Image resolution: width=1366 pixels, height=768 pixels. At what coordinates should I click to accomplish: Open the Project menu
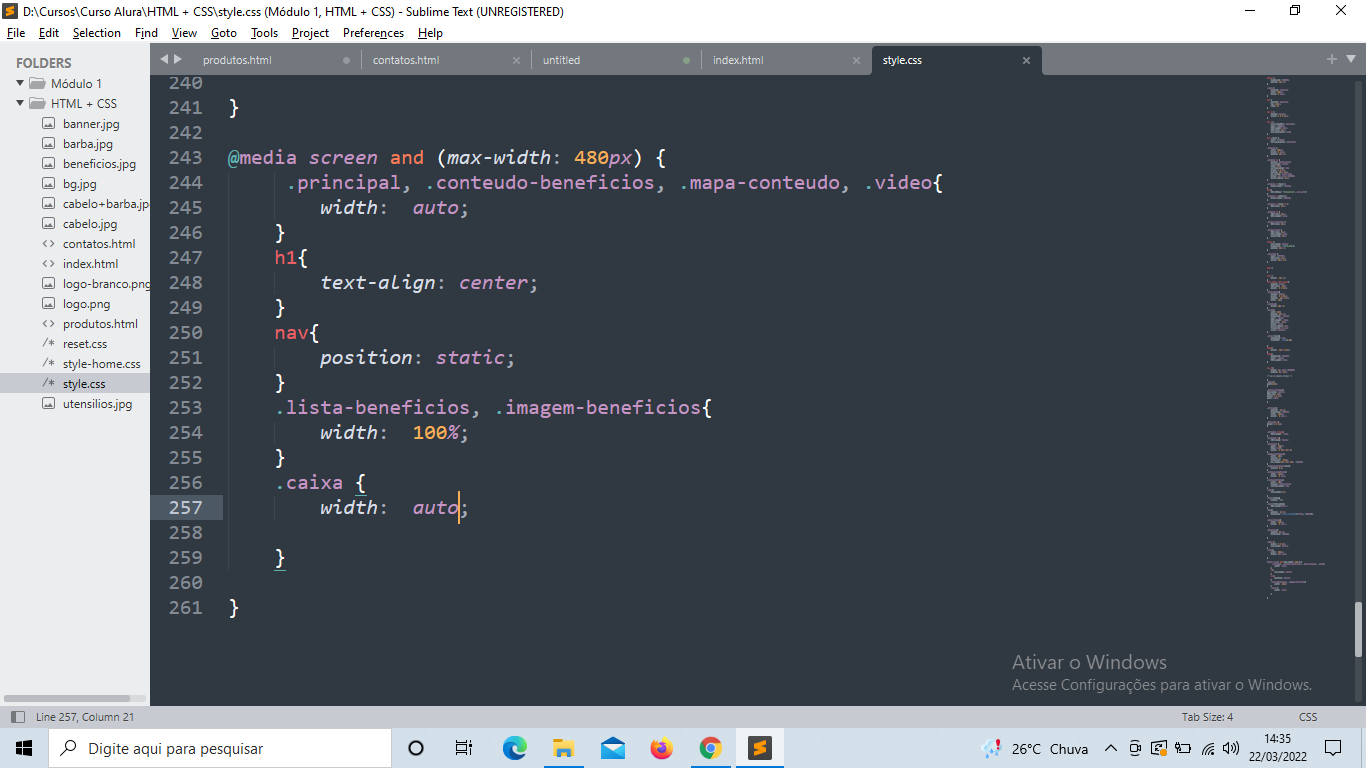(x=310, y=33)
